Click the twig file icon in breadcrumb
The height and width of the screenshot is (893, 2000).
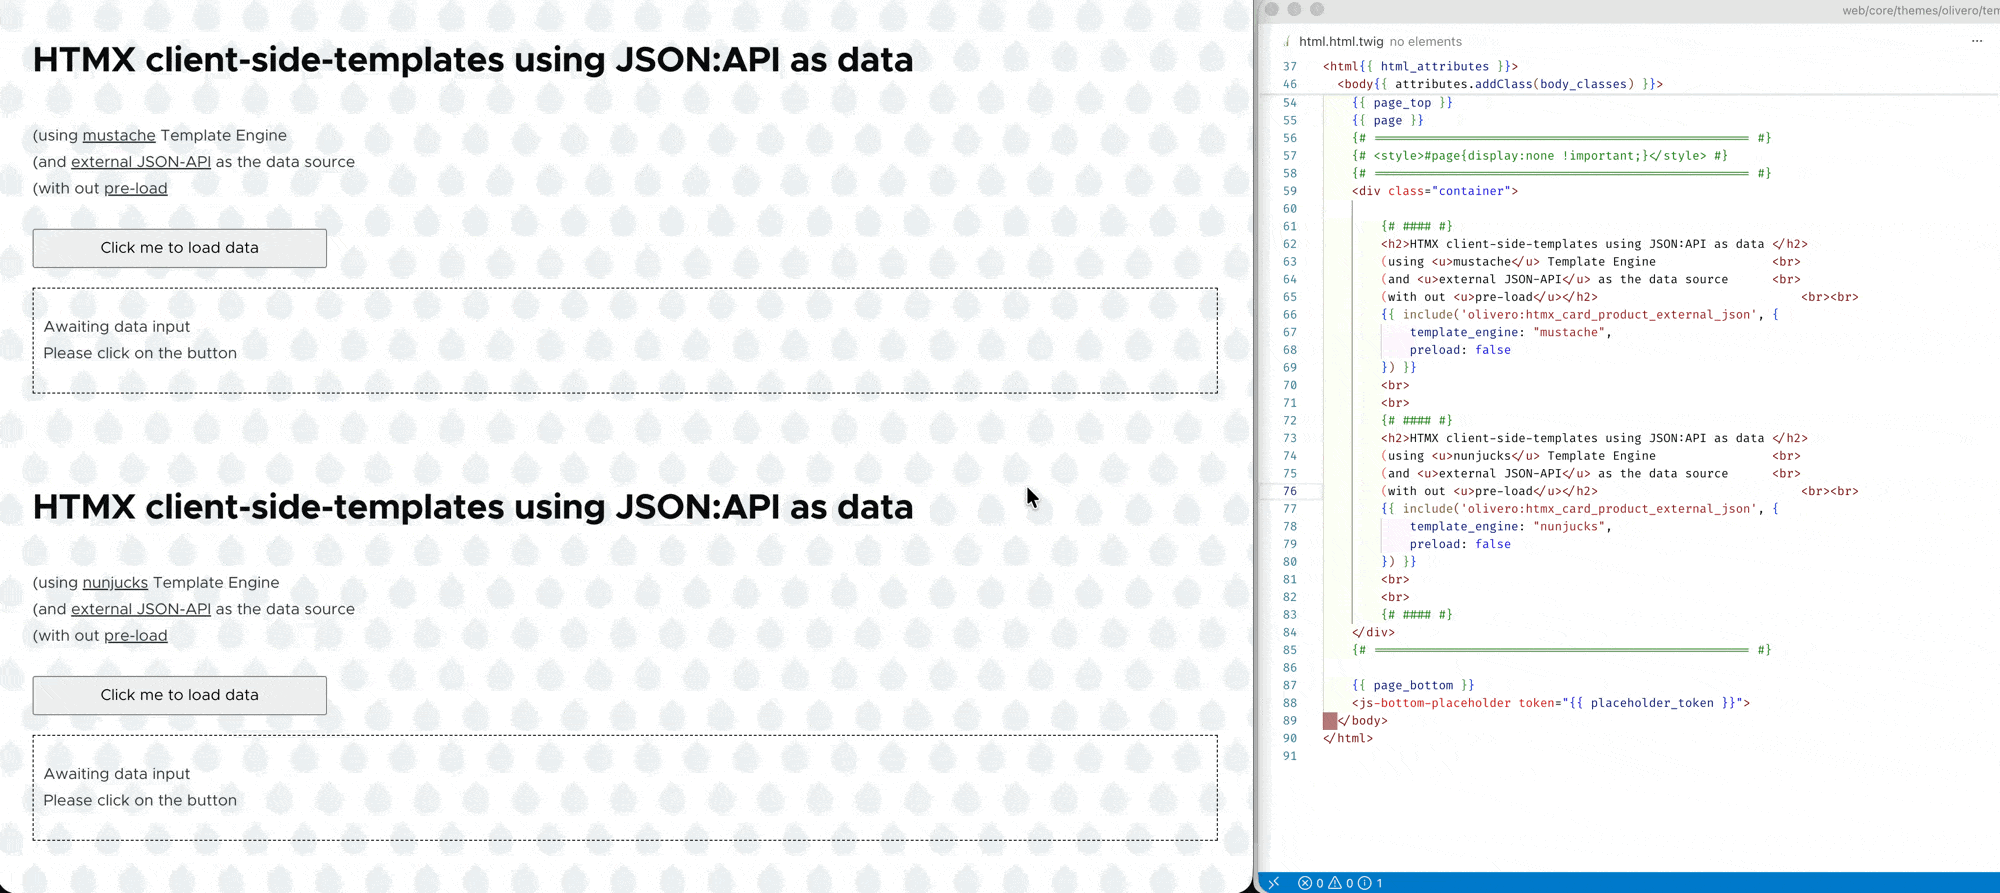(1287, 42)
